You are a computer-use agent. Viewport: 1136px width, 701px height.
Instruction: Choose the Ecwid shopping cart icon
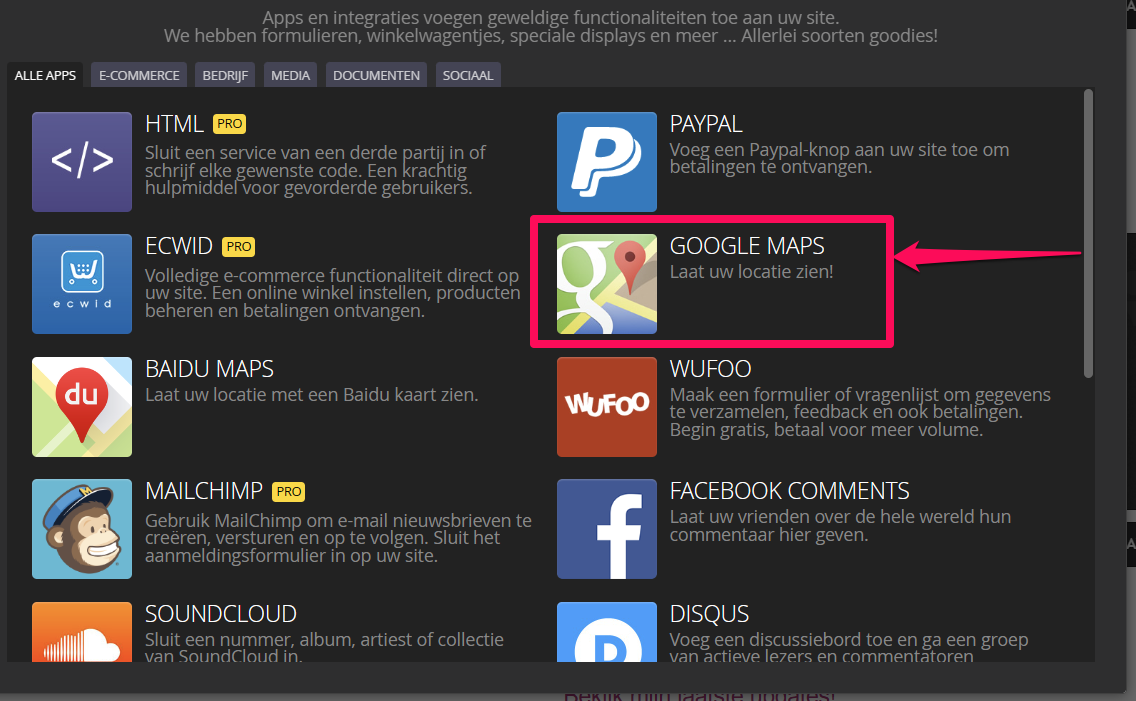[x=82, y=284]
